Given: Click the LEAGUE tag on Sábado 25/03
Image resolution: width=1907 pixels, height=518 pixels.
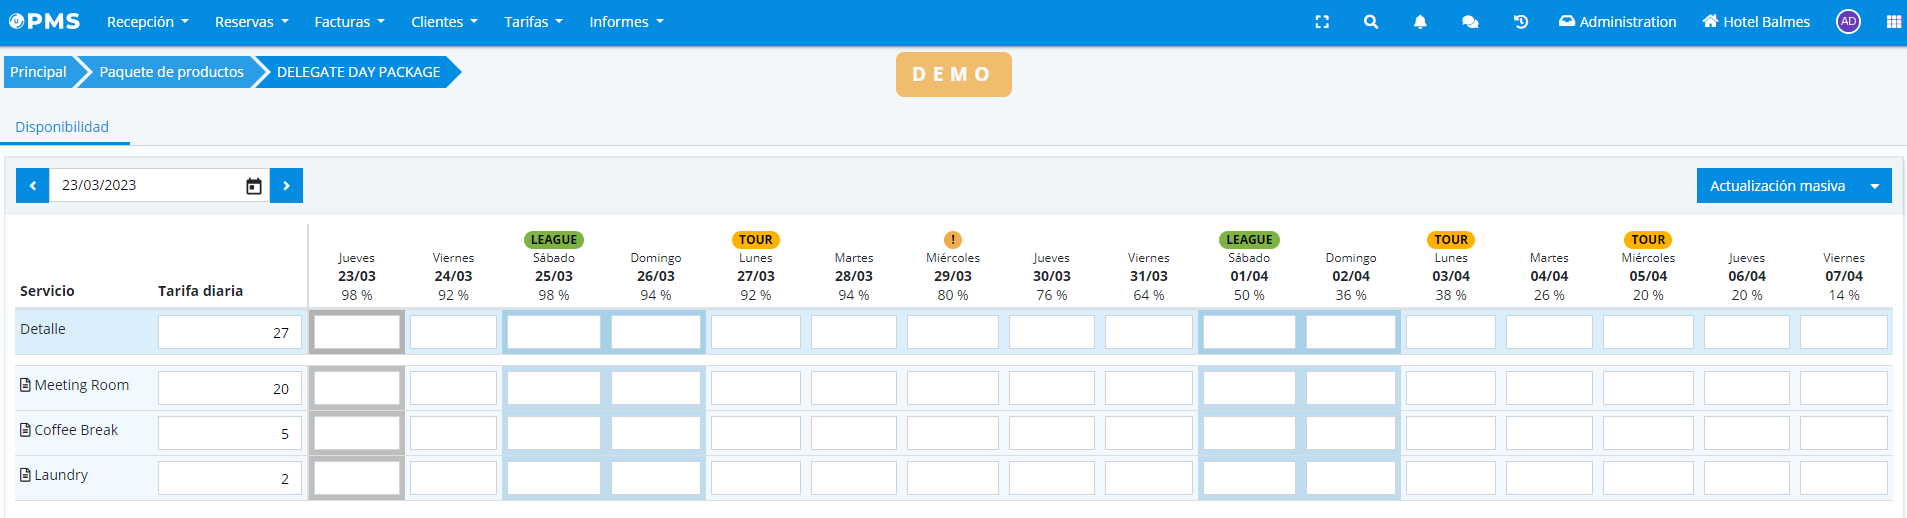Looking at the screenshot, I should point(554,240).
